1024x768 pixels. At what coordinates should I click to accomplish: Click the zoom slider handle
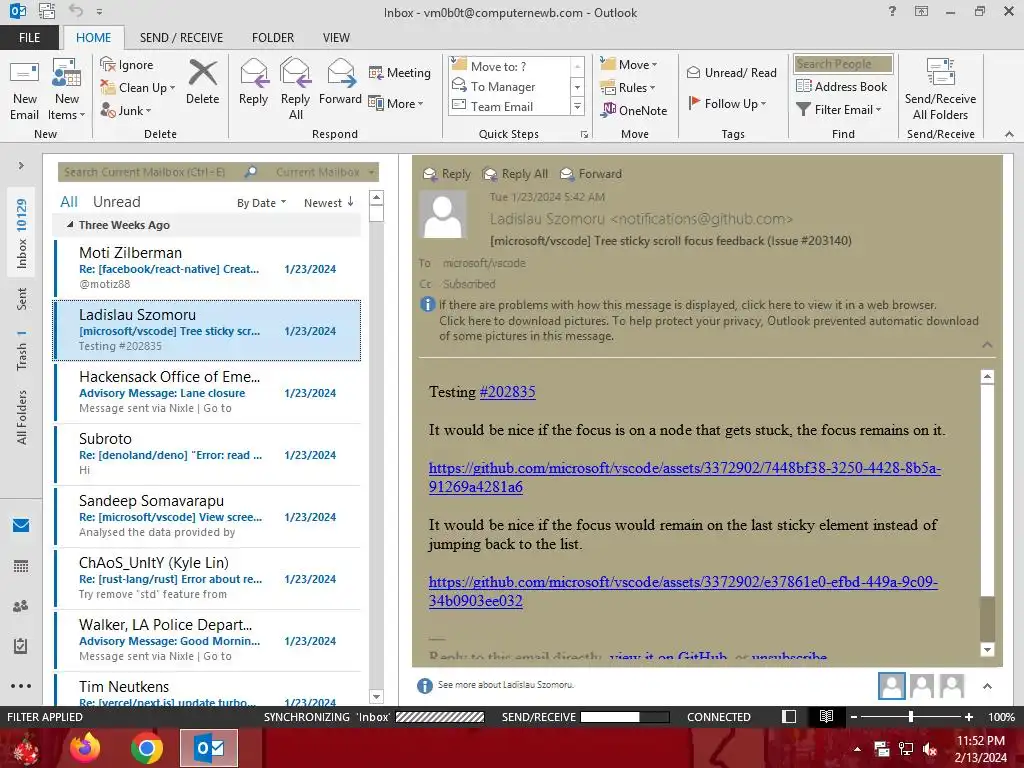pos(911,716)
